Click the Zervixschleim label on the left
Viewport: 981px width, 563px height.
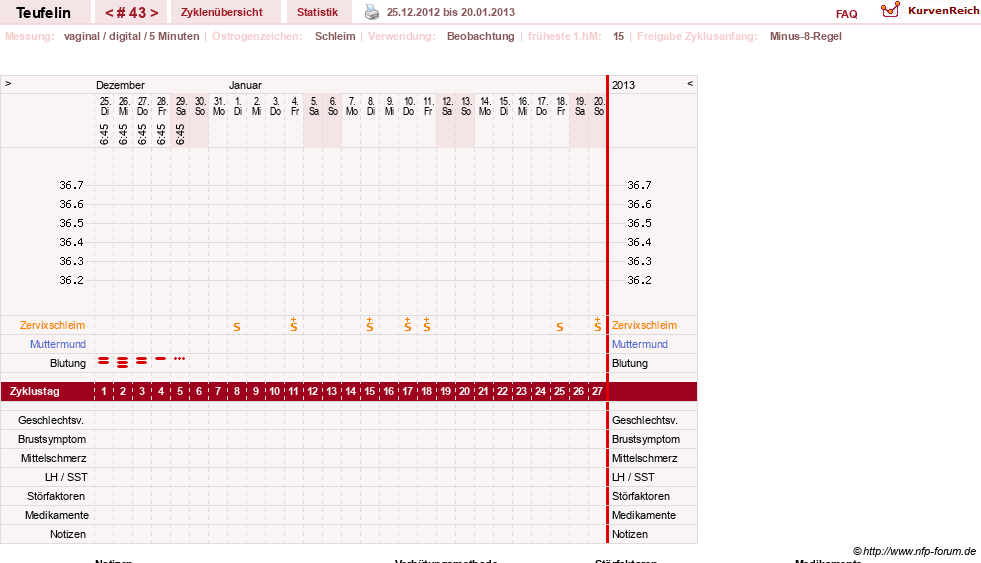52,325
